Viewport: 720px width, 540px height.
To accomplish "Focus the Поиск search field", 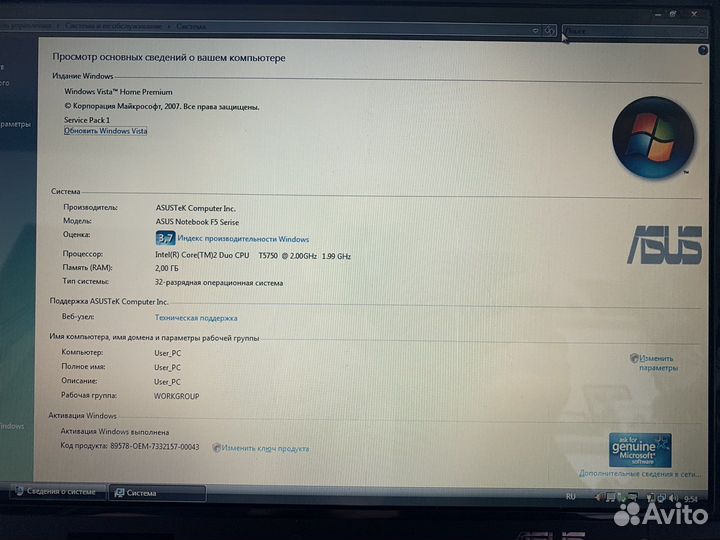I will (x=634, y=31).
